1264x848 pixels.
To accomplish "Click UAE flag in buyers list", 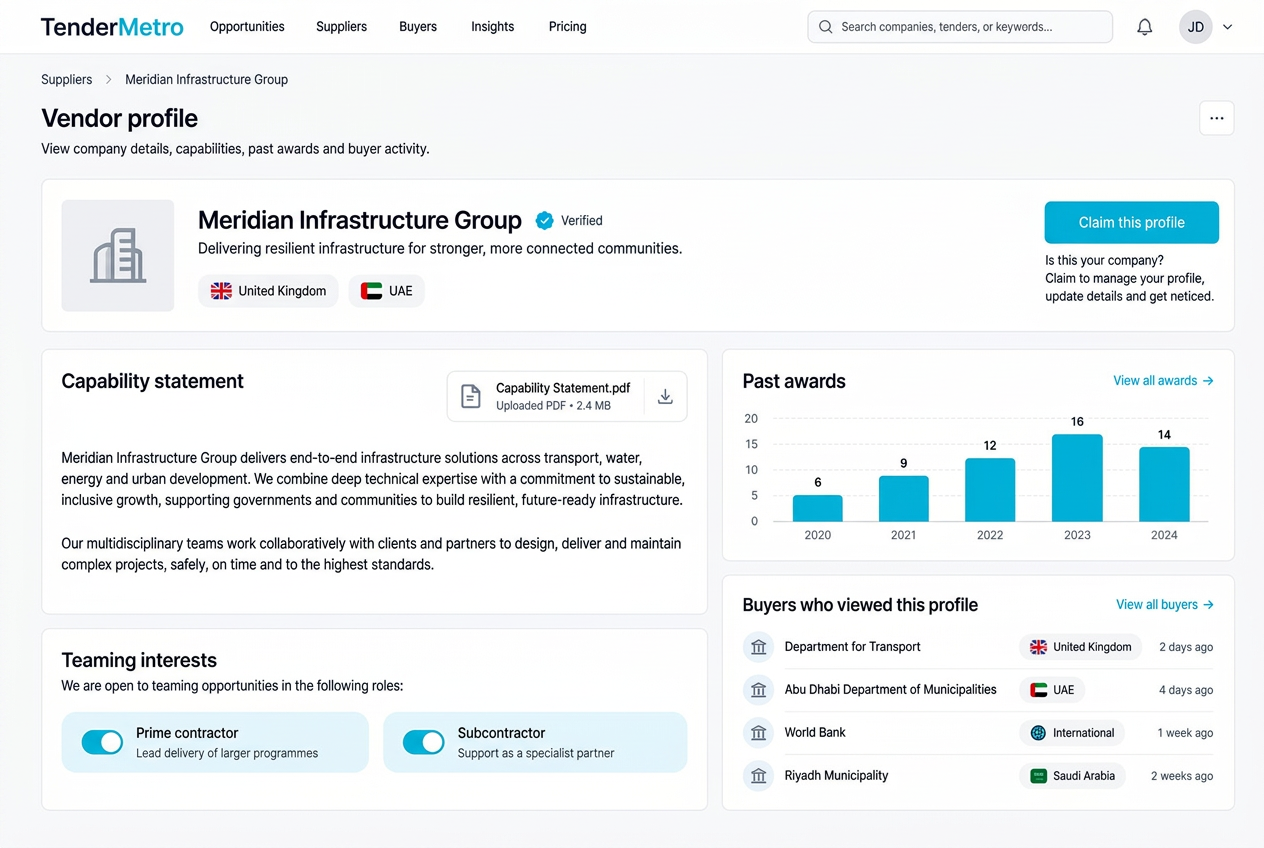I will (1039, 690).
